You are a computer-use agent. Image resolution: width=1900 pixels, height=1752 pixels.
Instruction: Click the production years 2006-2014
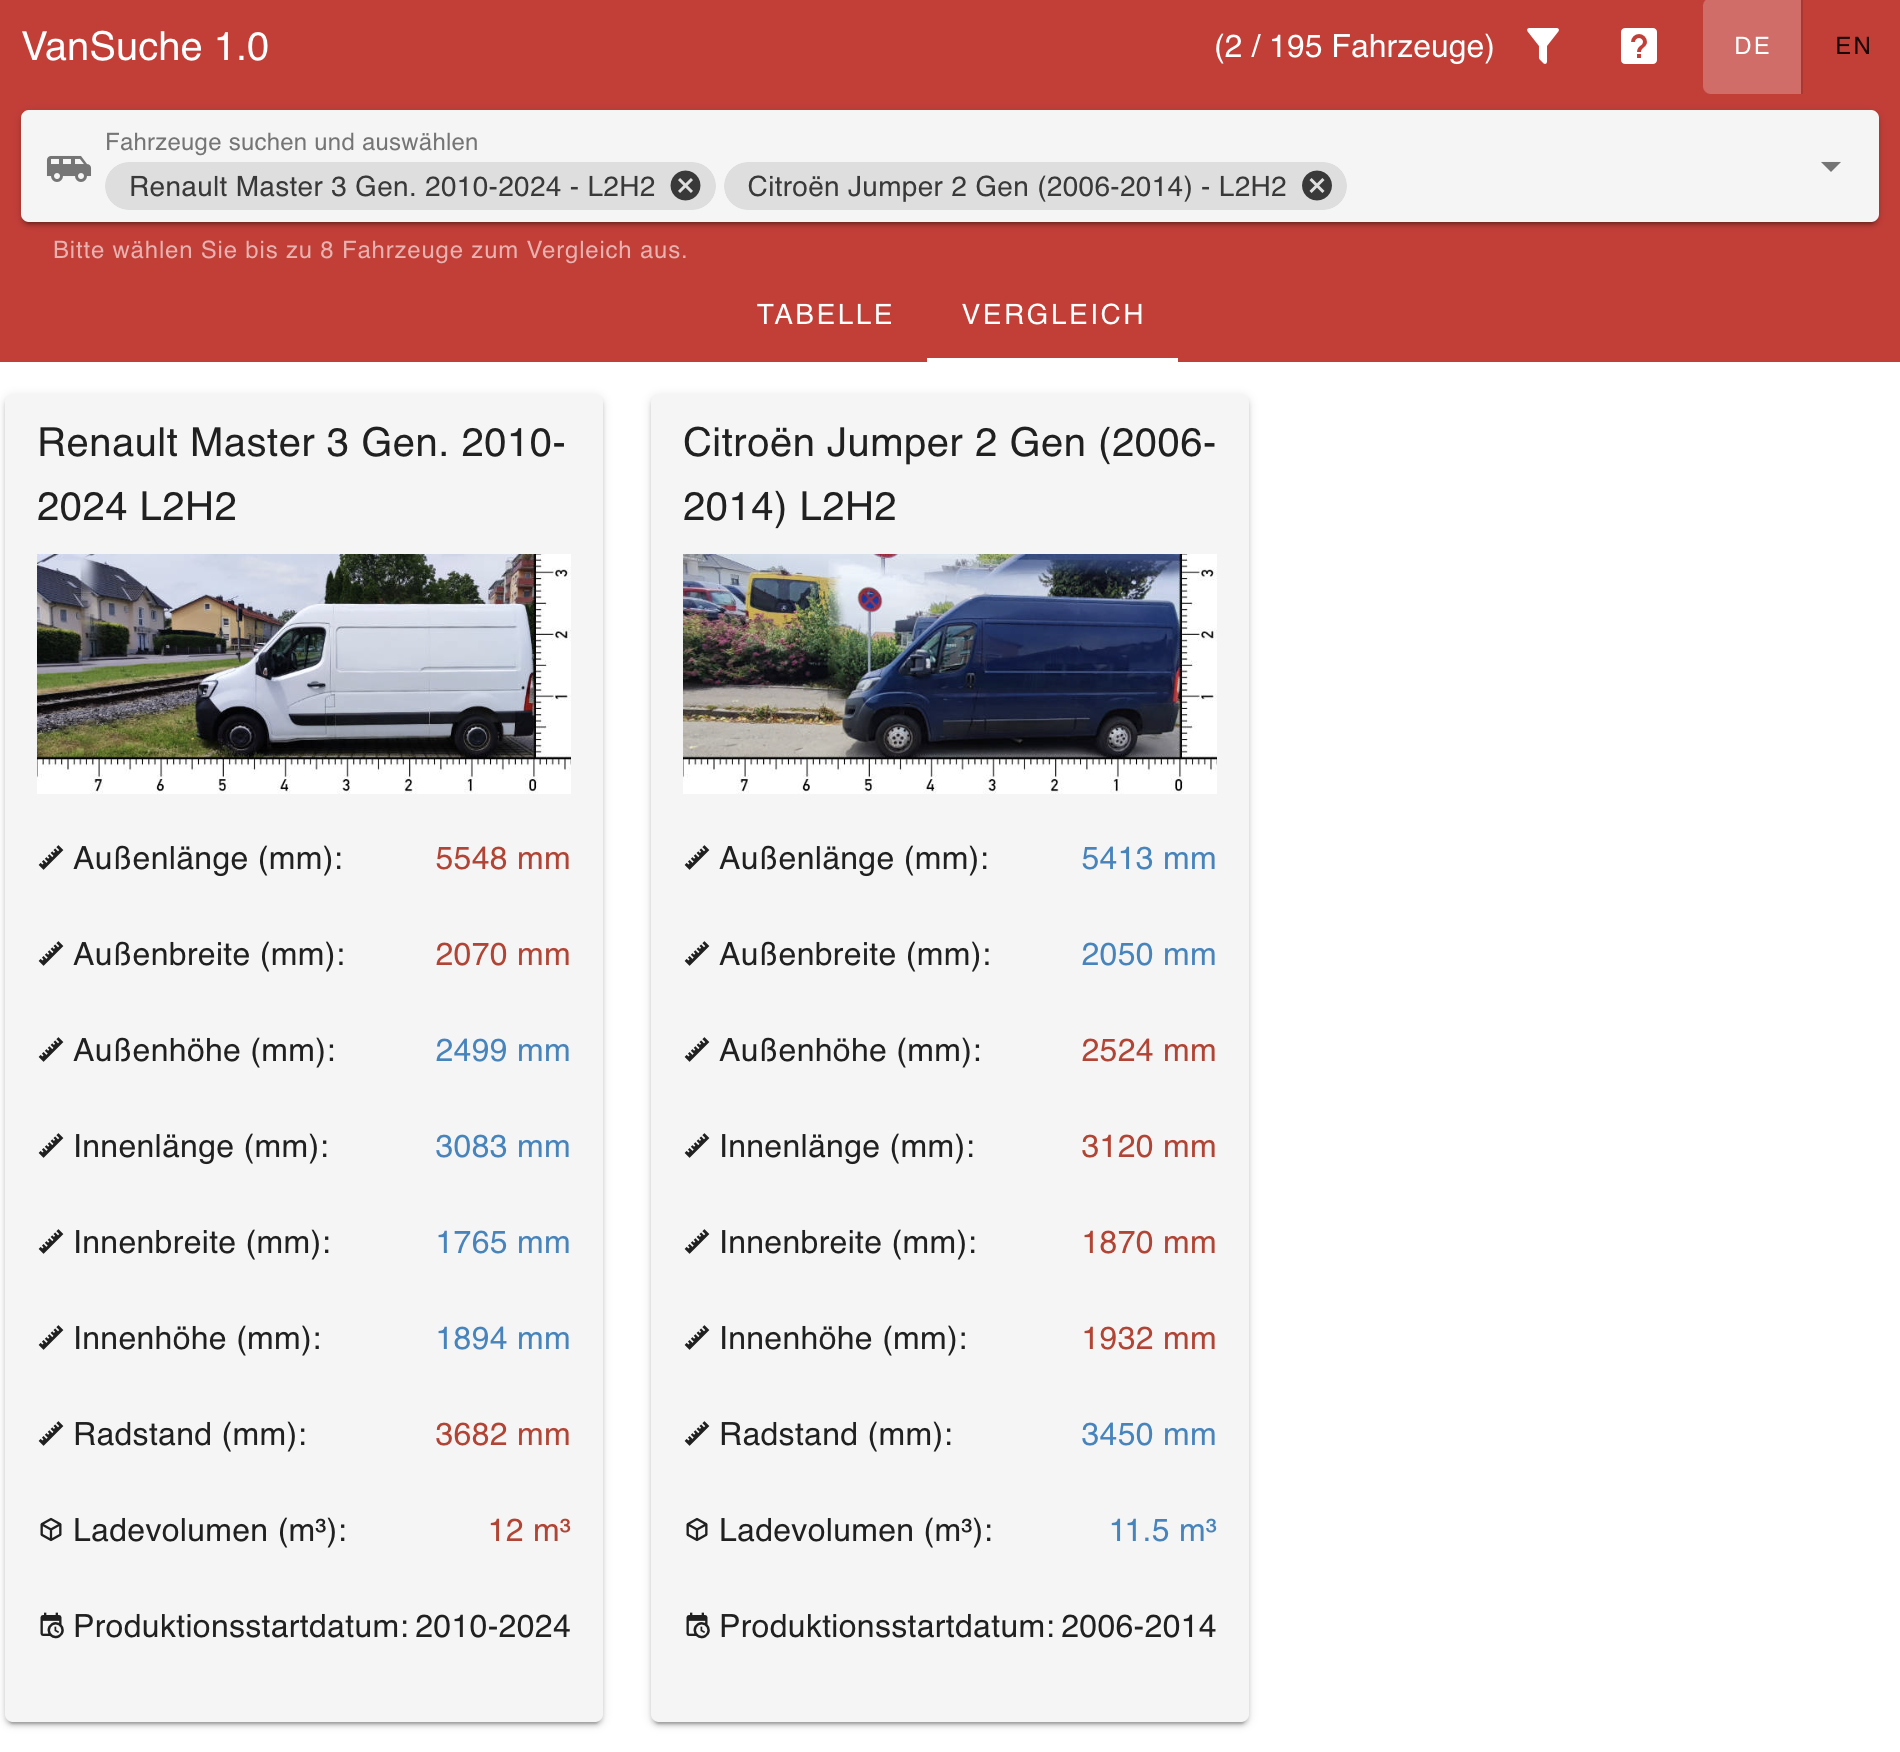[1138, 1627]
